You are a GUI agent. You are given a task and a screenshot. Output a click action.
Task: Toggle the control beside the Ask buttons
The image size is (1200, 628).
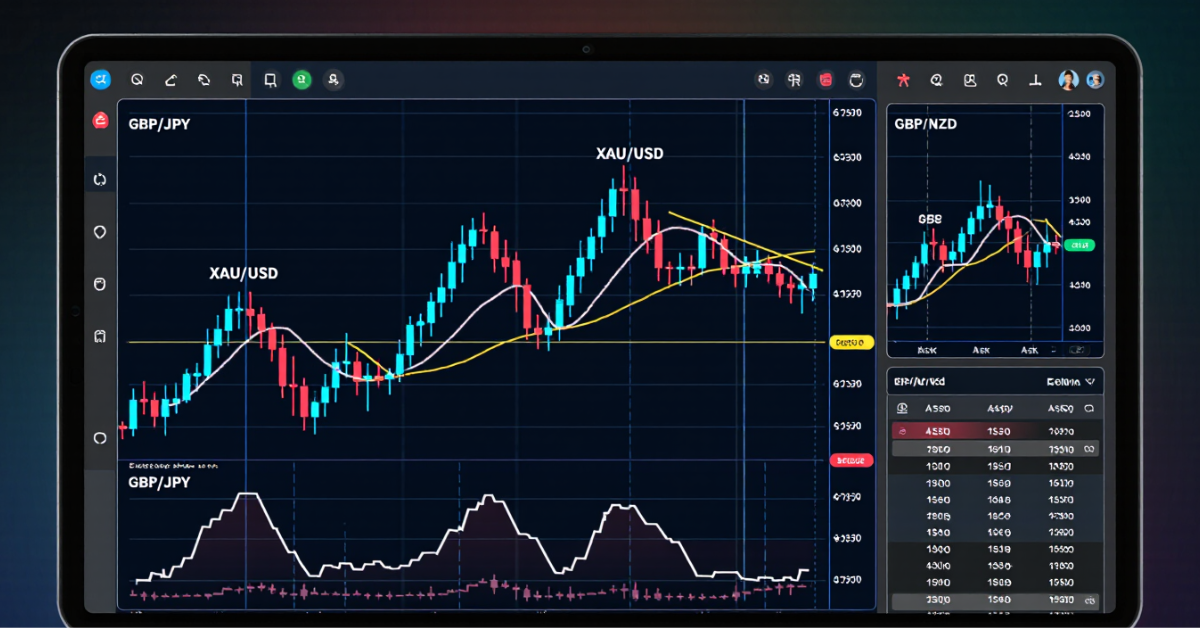pyautogui.click(x=1077, y=350)
